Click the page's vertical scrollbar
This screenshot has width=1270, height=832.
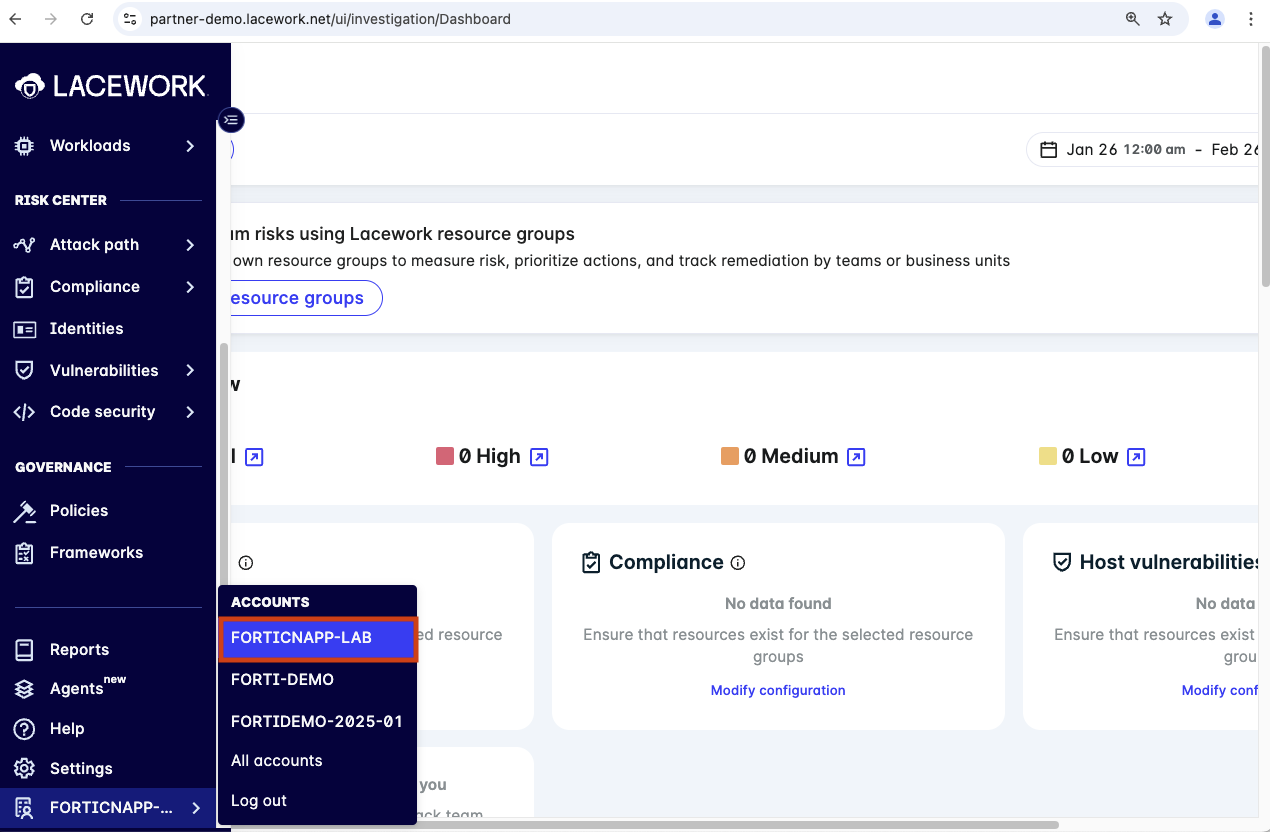[1264, 165]
